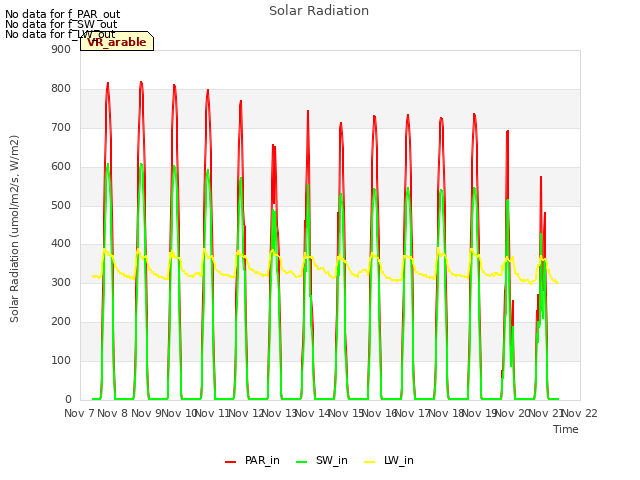Select the green SW_in legend swatch

(302, 462)
